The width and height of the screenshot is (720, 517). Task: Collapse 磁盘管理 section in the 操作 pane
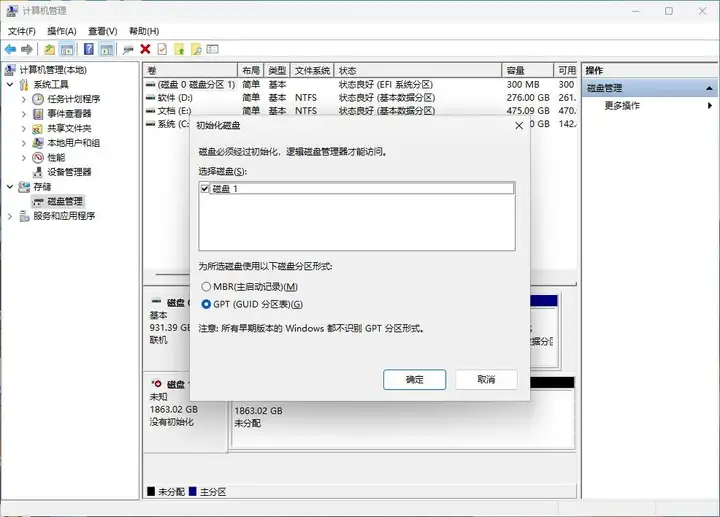coord(709,88)
